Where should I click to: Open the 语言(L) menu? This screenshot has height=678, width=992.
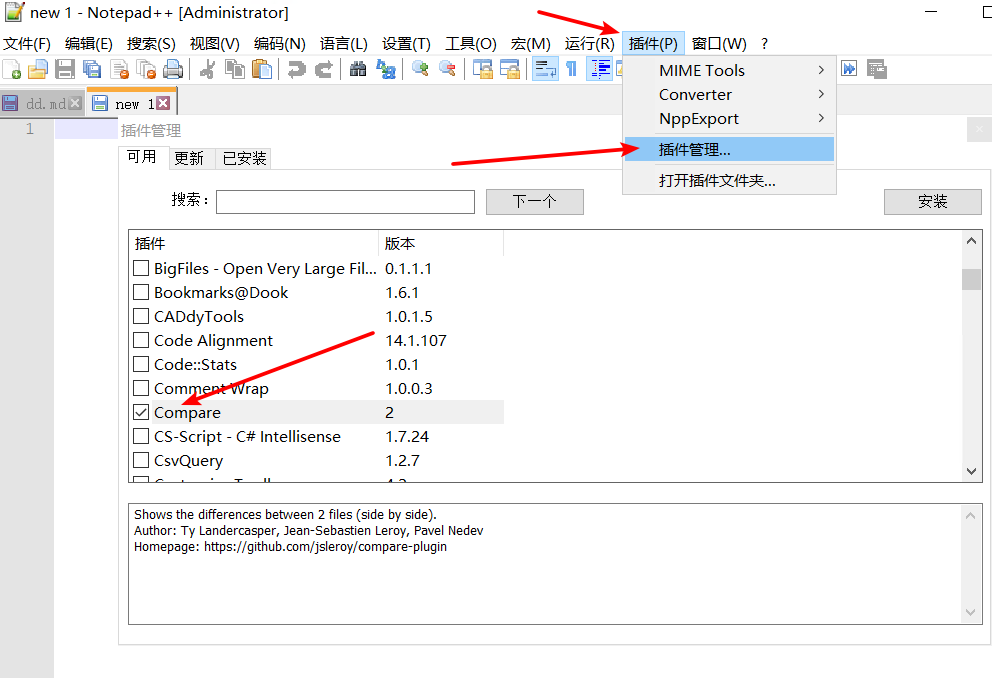(344, 44)
